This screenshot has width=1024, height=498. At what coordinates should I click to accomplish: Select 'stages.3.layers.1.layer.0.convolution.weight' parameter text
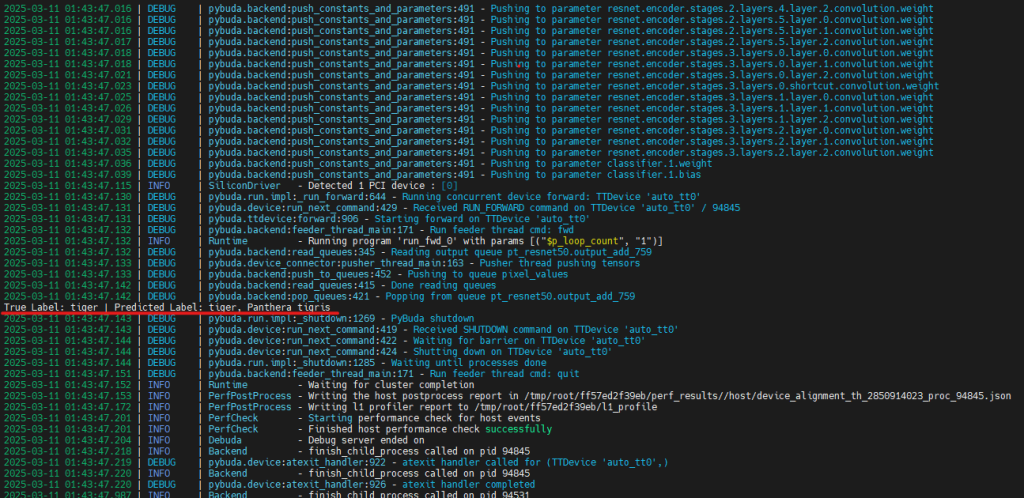click(x=810, y=97)
